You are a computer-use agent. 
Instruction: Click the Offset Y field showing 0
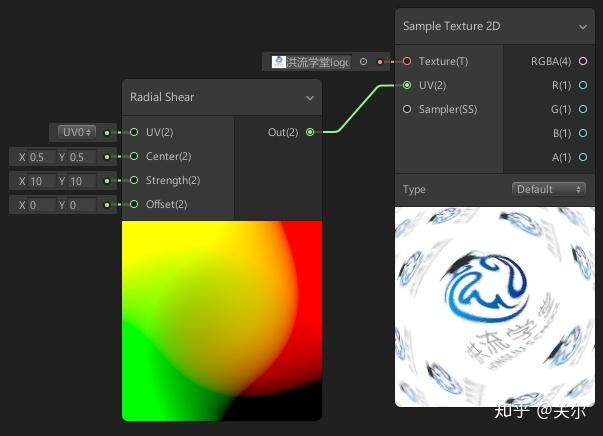point(82,205)
